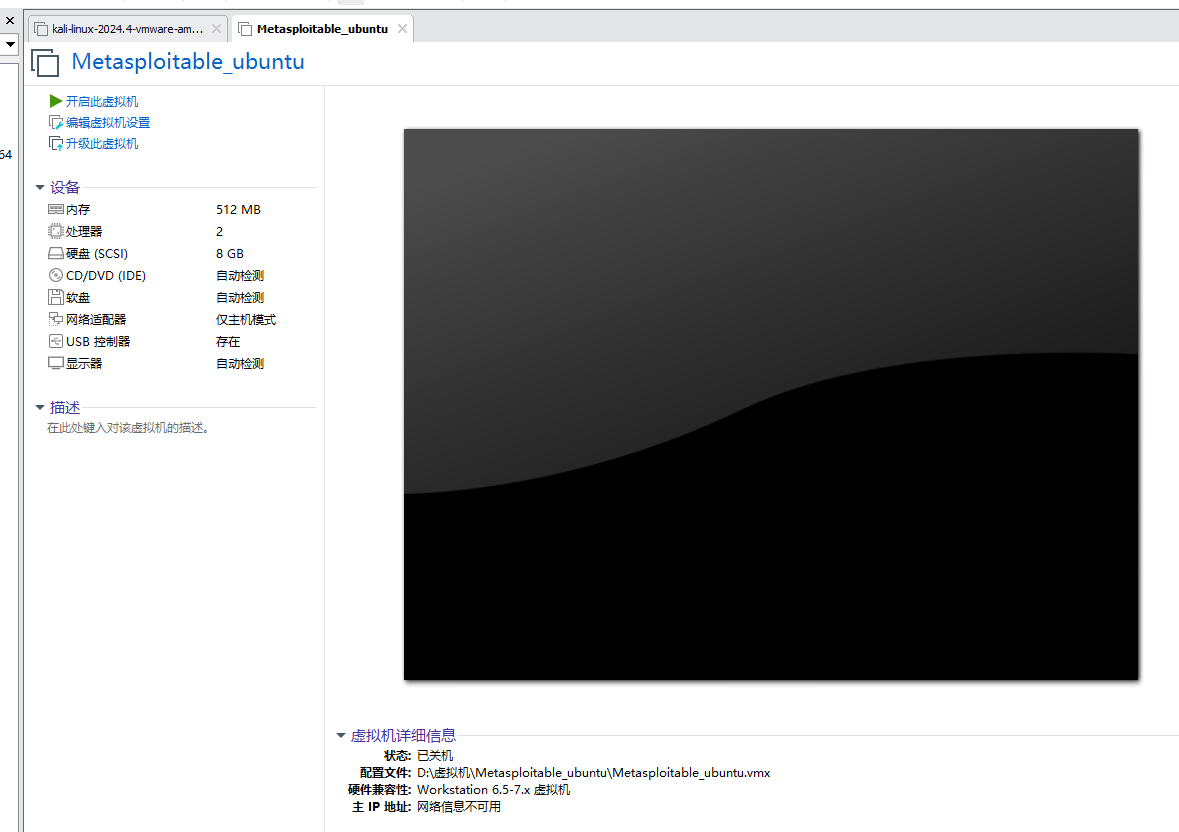Click the black VM console preview thumbnail
Image resolution: width=1179 pixels, height=832 pixels.
click(771, 404)
